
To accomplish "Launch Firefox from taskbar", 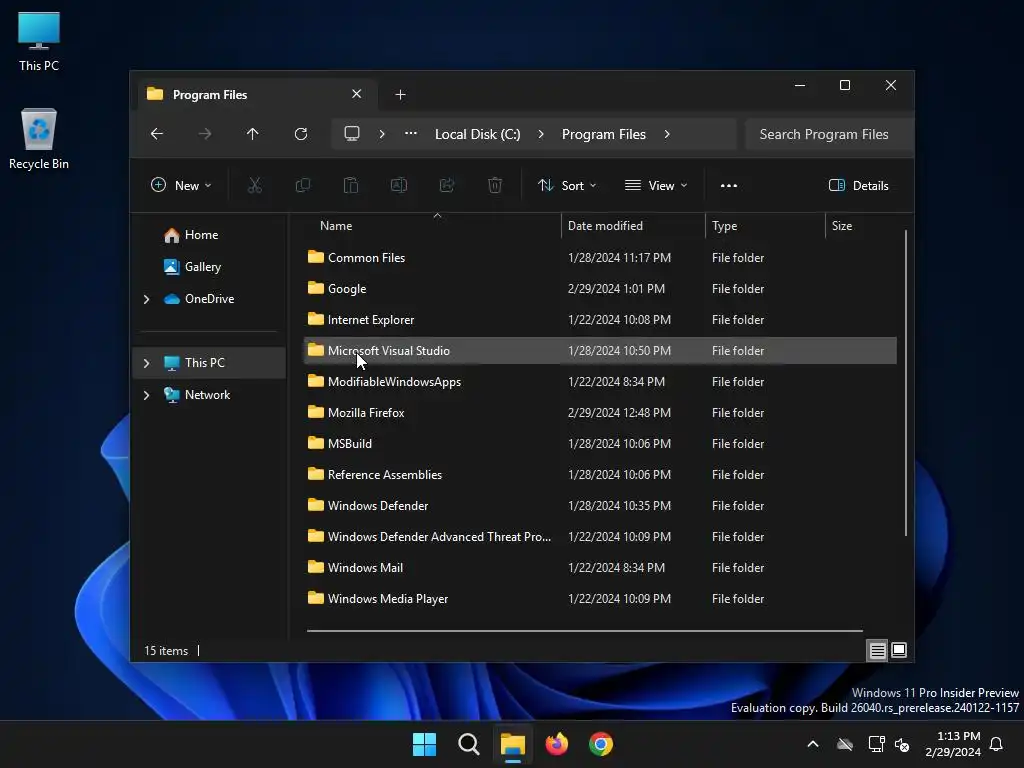I will pyautogui.click(x=556, y=744).
